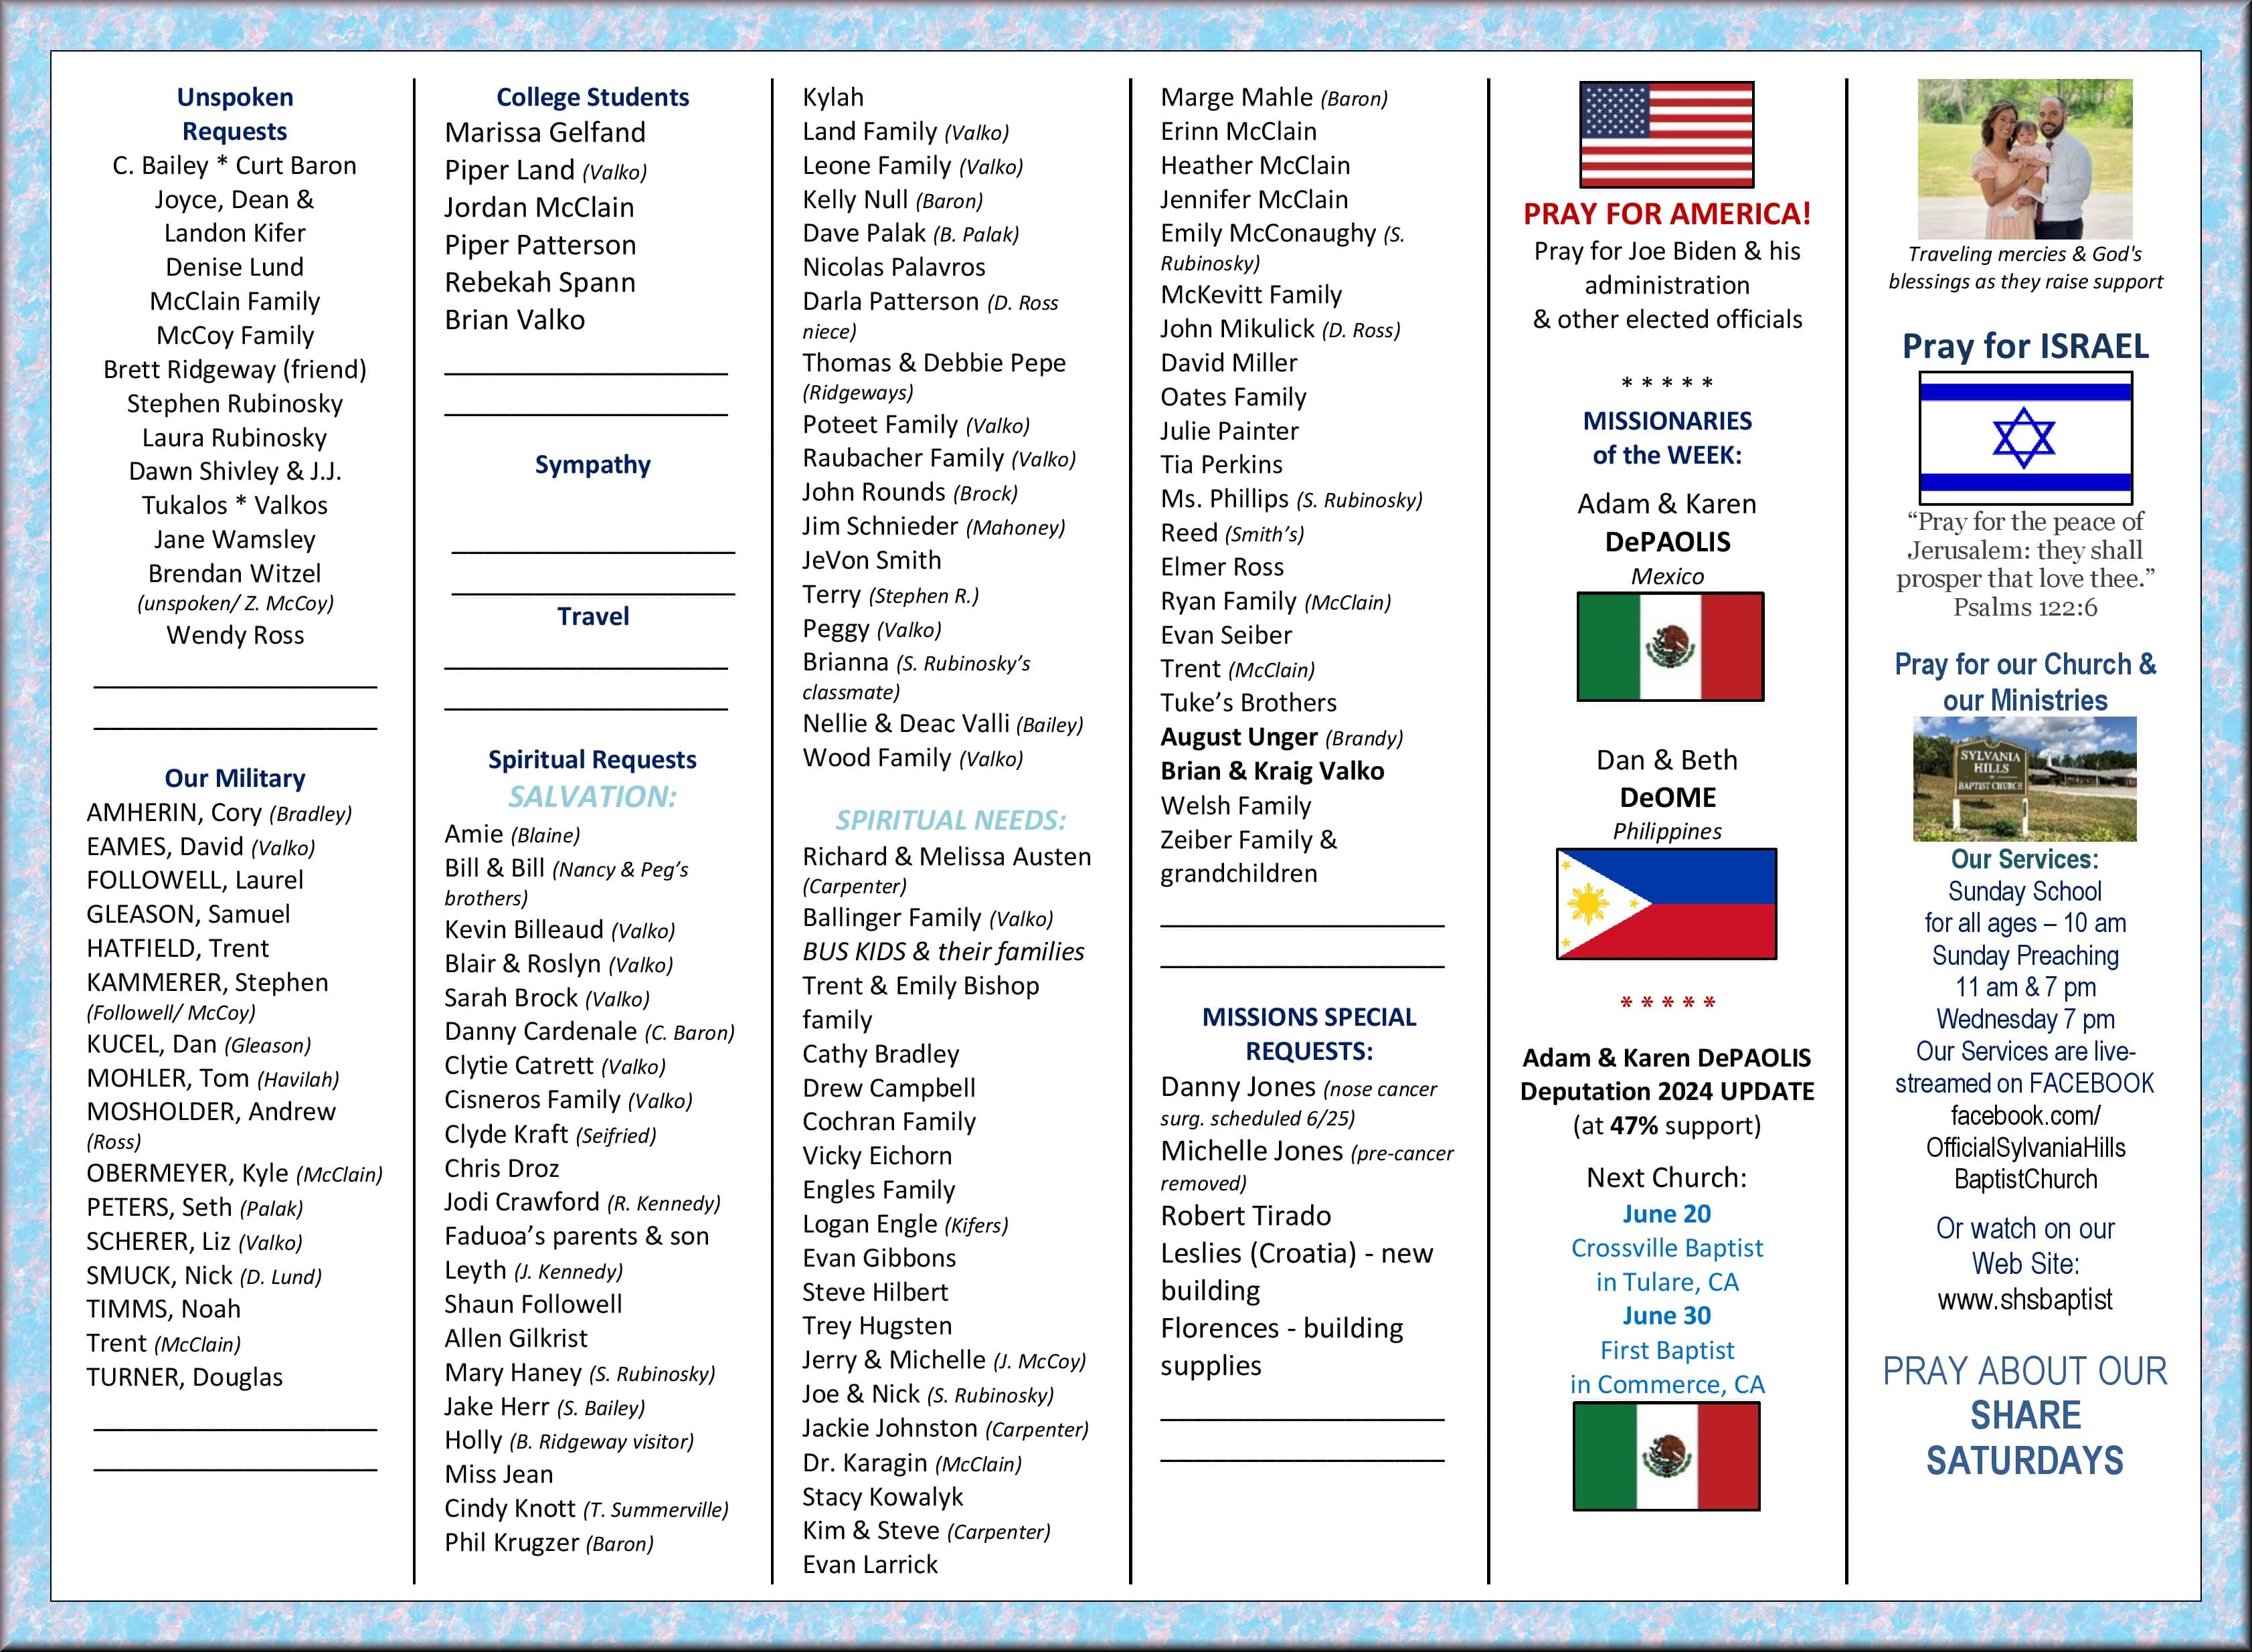The height and width of the screenshot is (1652, 2252).
Task: Click the 'SPIRITUAL NEEDS:' subheading
Action: (950, 820)
